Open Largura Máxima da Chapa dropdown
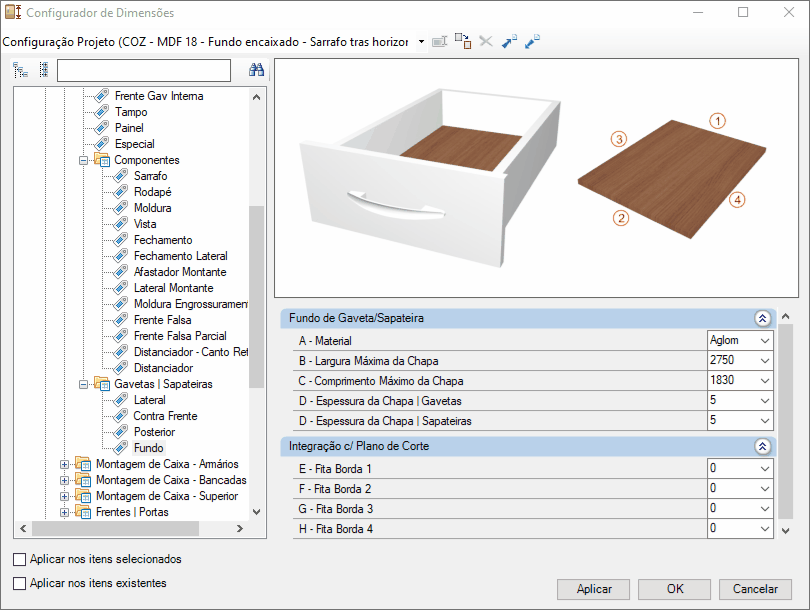The width and height of the screenshot is (810, 610). [x=765, y=361]
